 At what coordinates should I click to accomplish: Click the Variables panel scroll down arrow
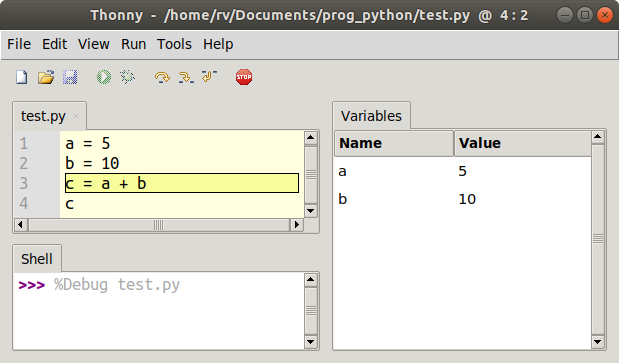597,342
